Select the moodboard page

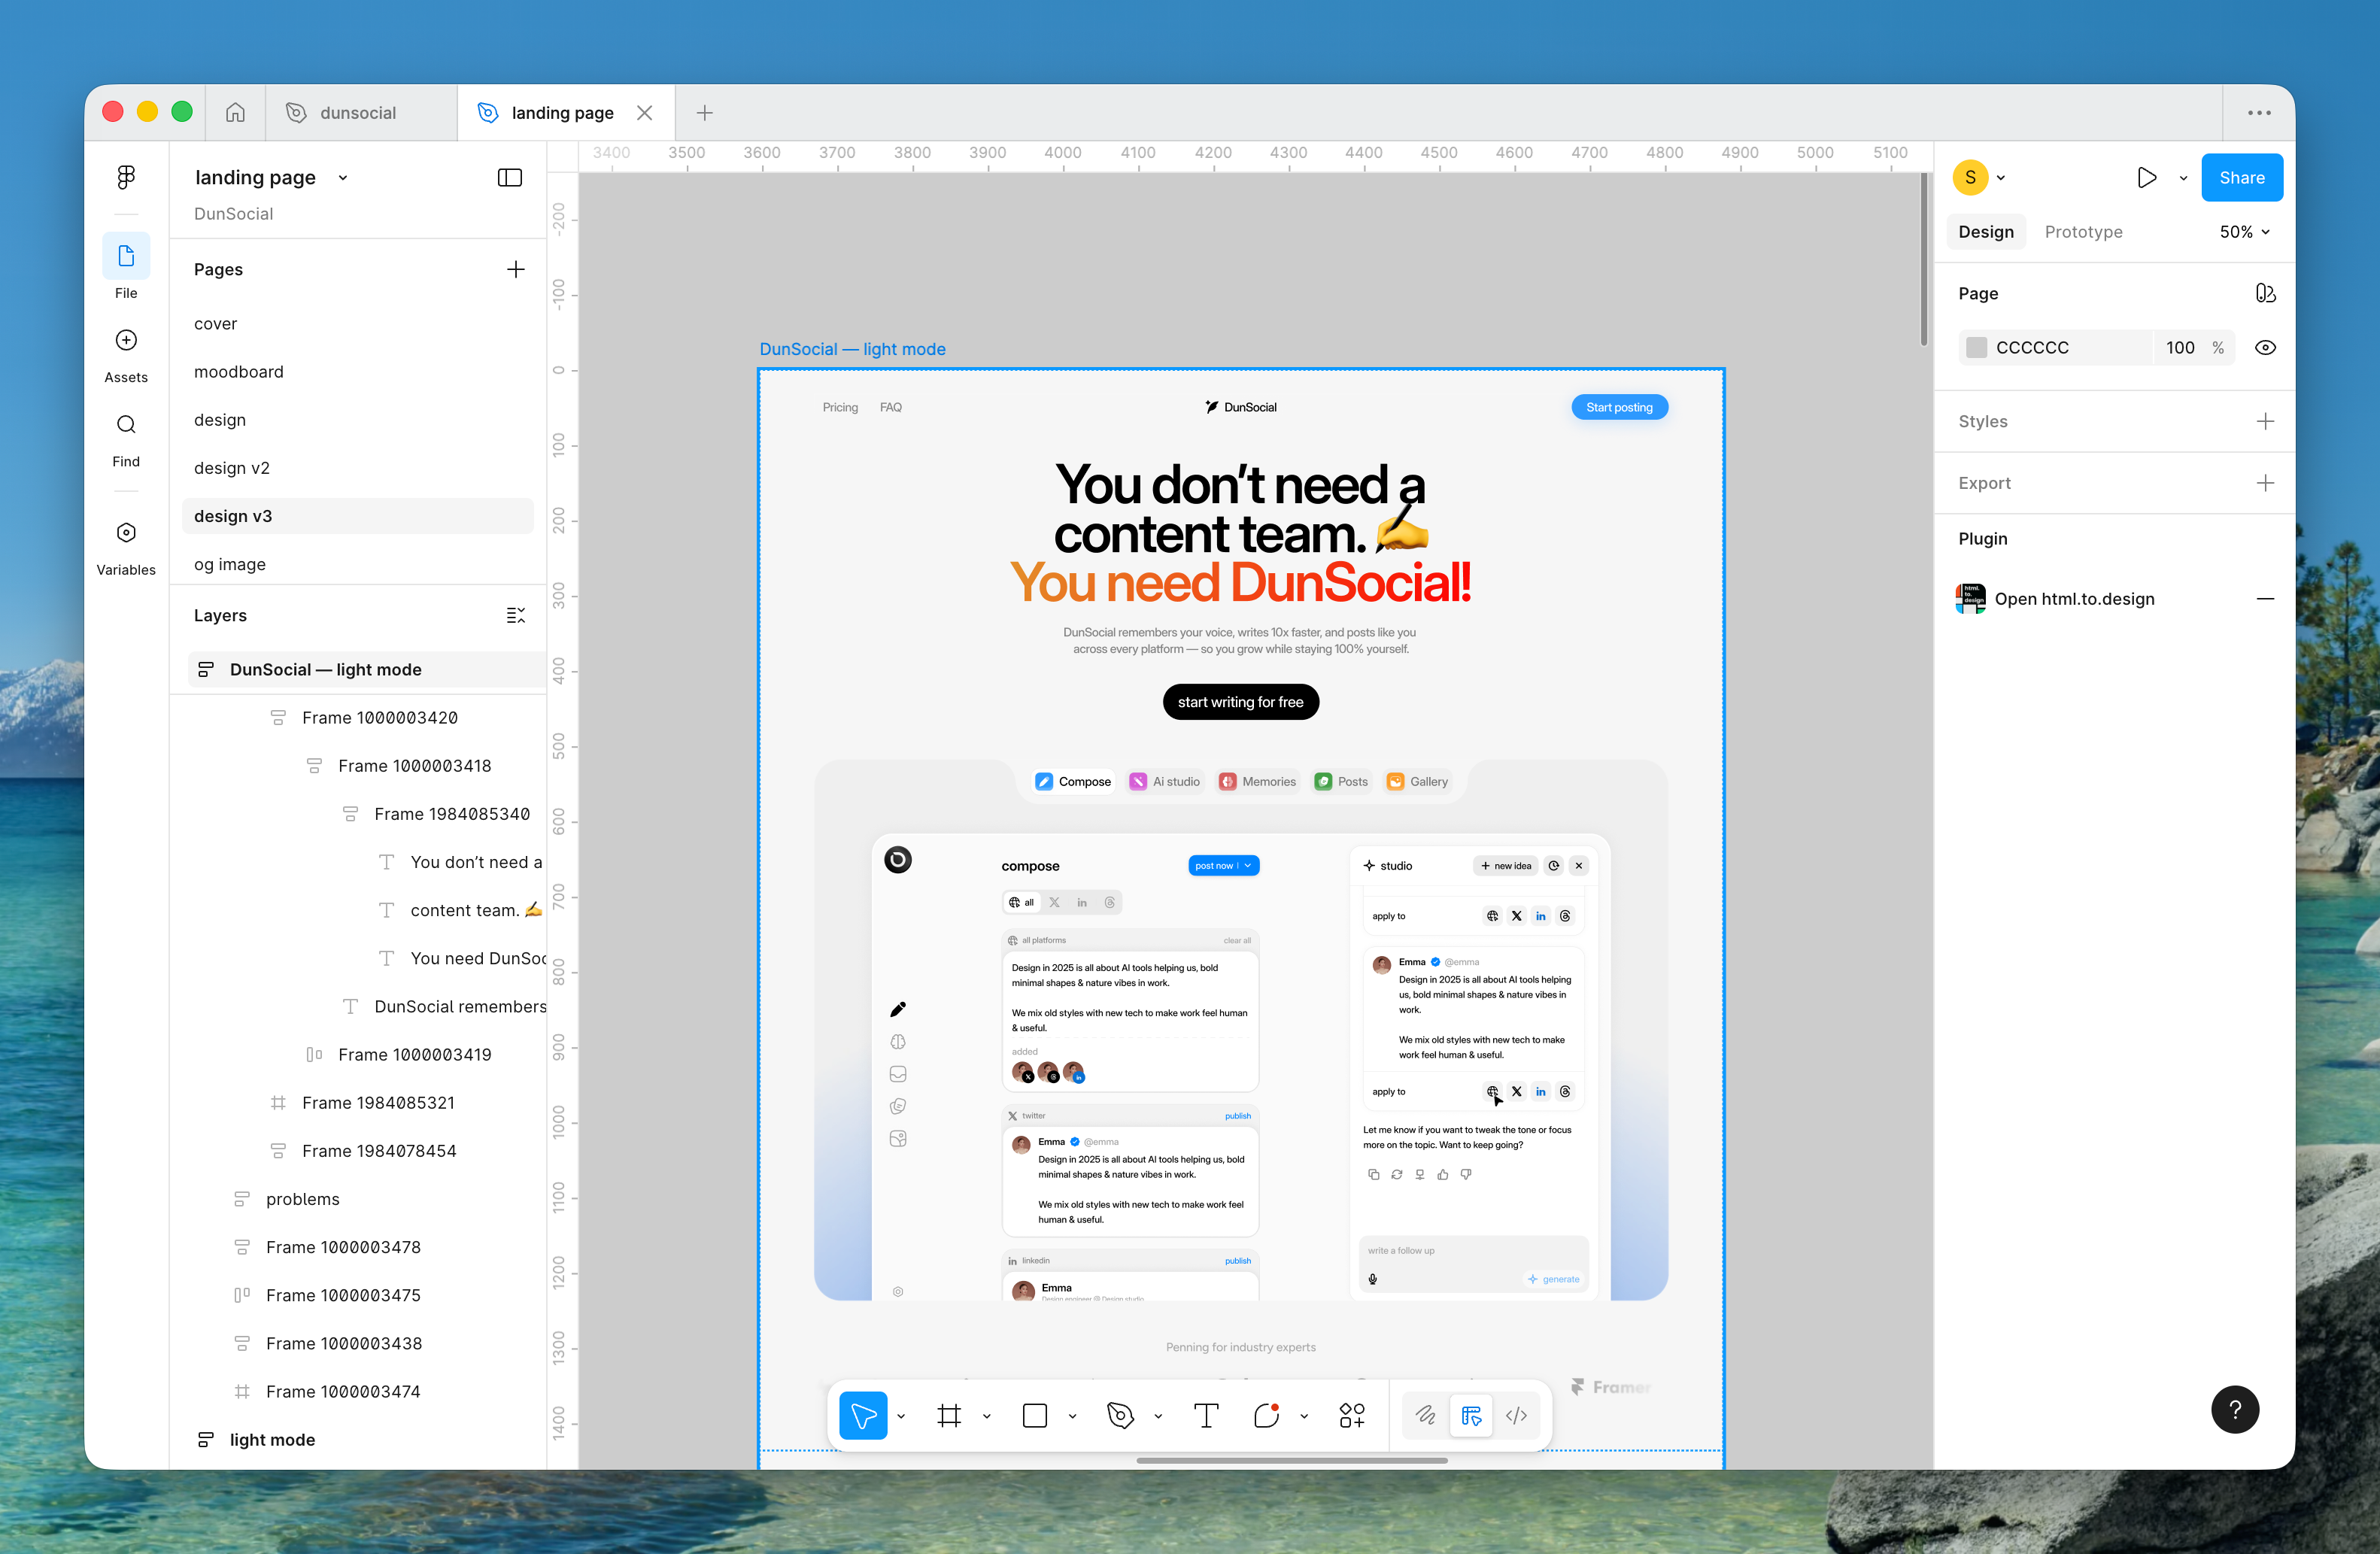pos(239,372)
